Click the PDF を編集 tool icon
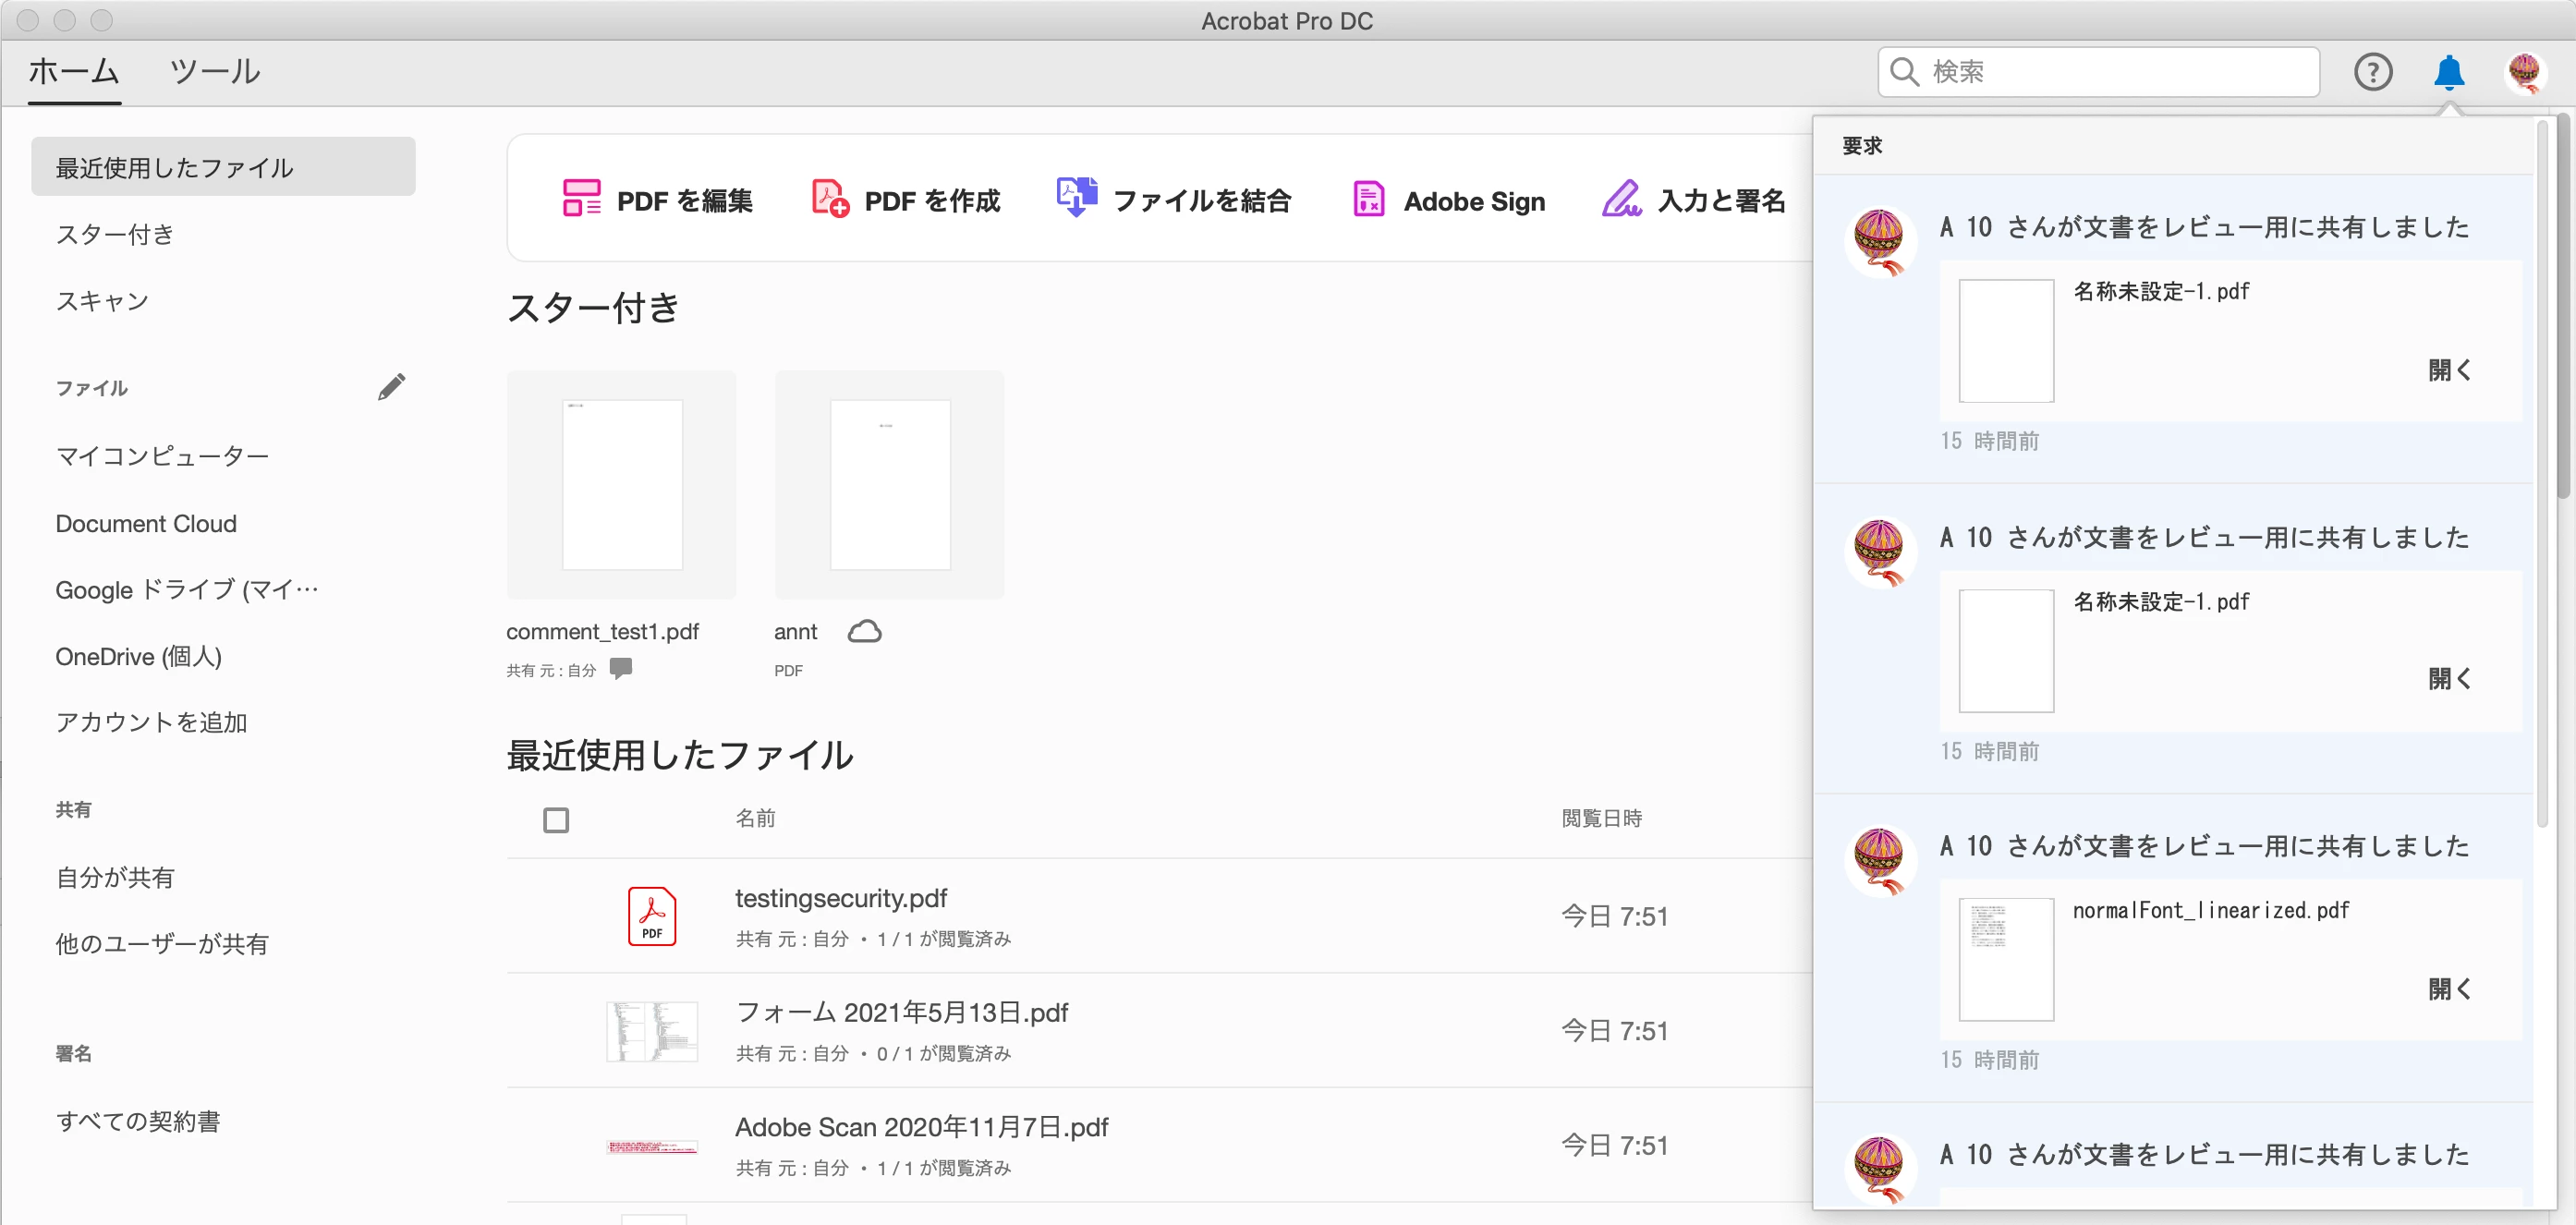This screenshot has width=2576, height=1225. [x=581, y=199]
